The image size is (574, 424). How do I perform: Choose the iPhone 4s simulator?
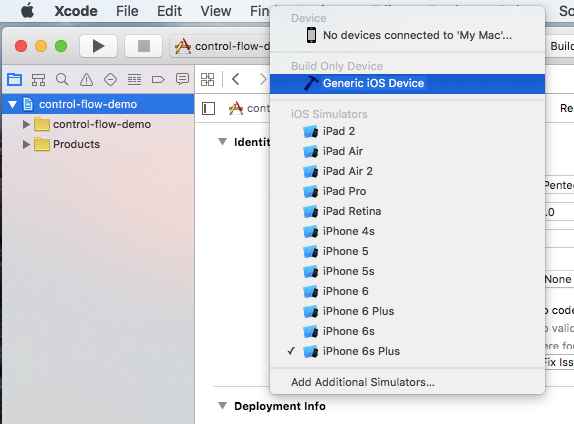coord(407,231)
